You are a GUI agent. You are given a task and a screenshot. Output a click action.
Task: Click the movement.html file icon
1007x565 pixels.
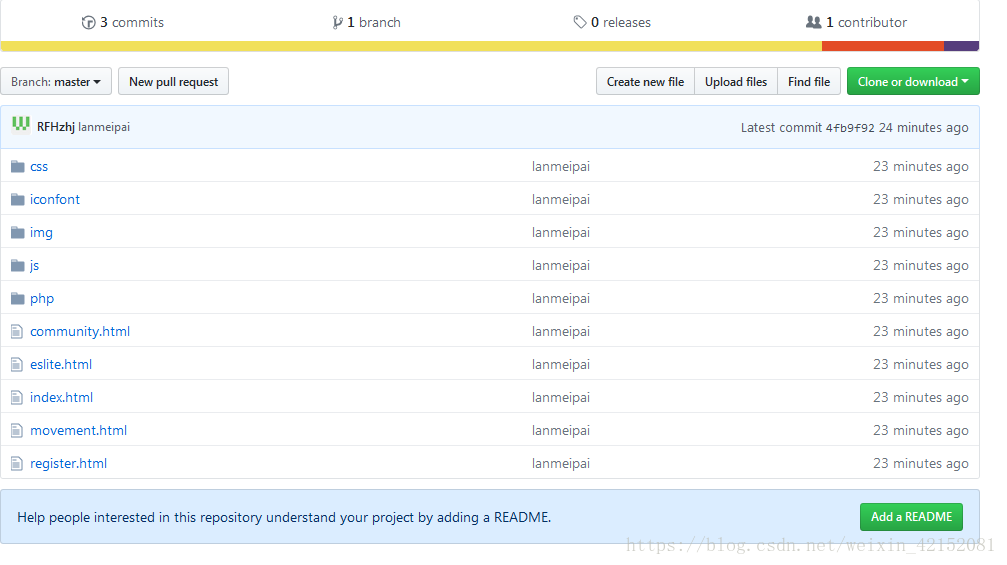coord(17,431)
